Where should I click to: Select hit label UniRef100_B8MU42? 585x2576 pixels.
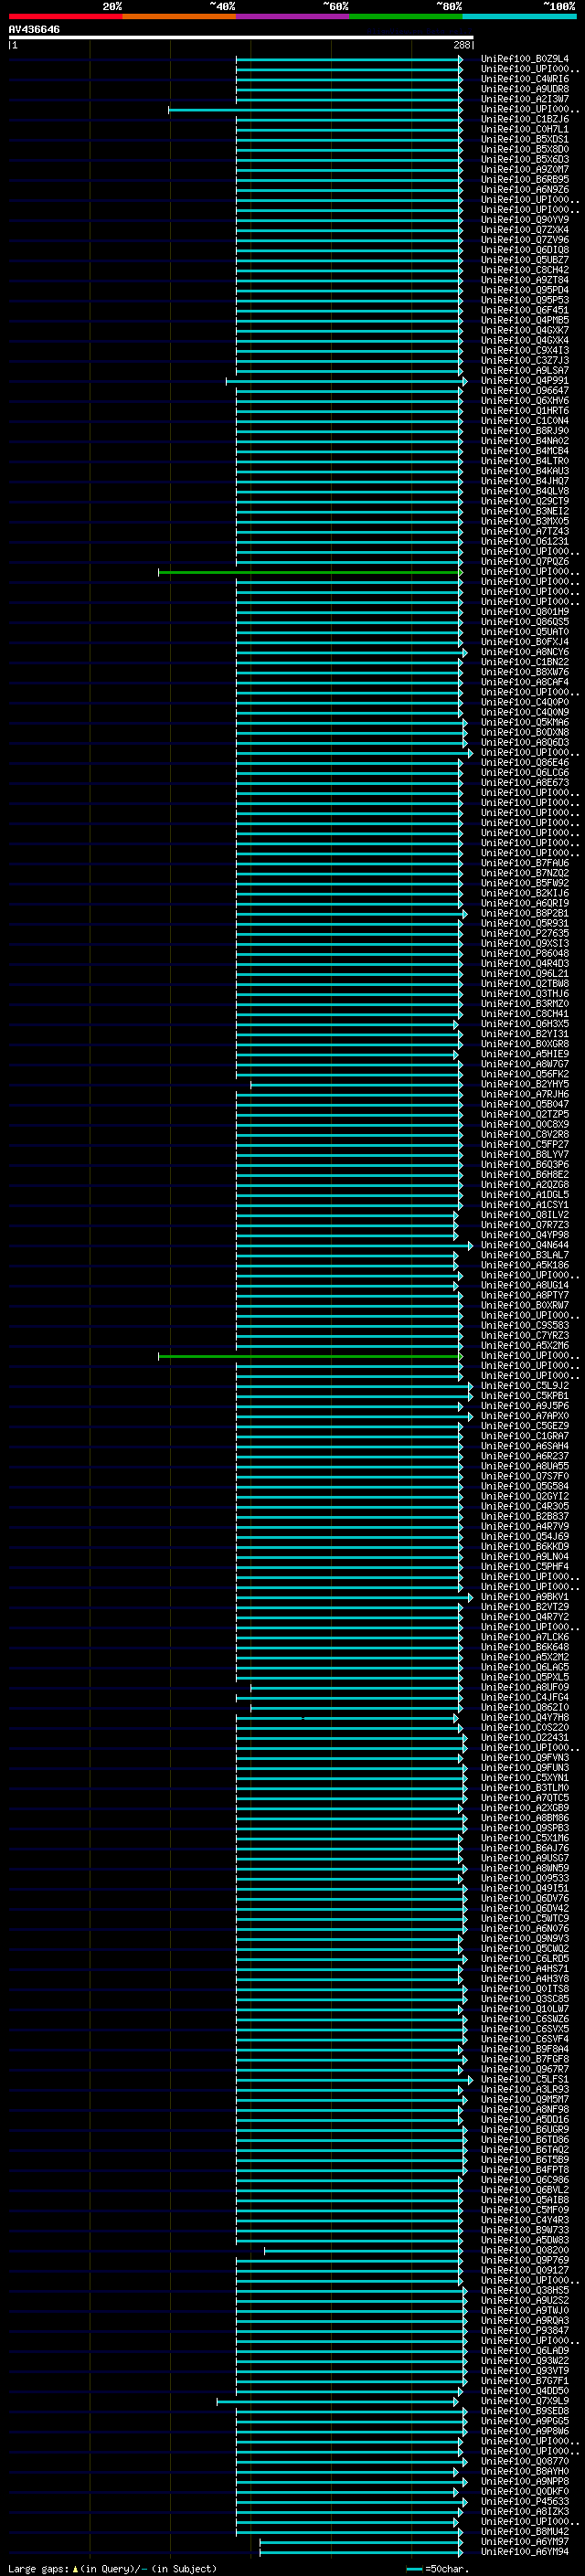tap(525, 2531)
